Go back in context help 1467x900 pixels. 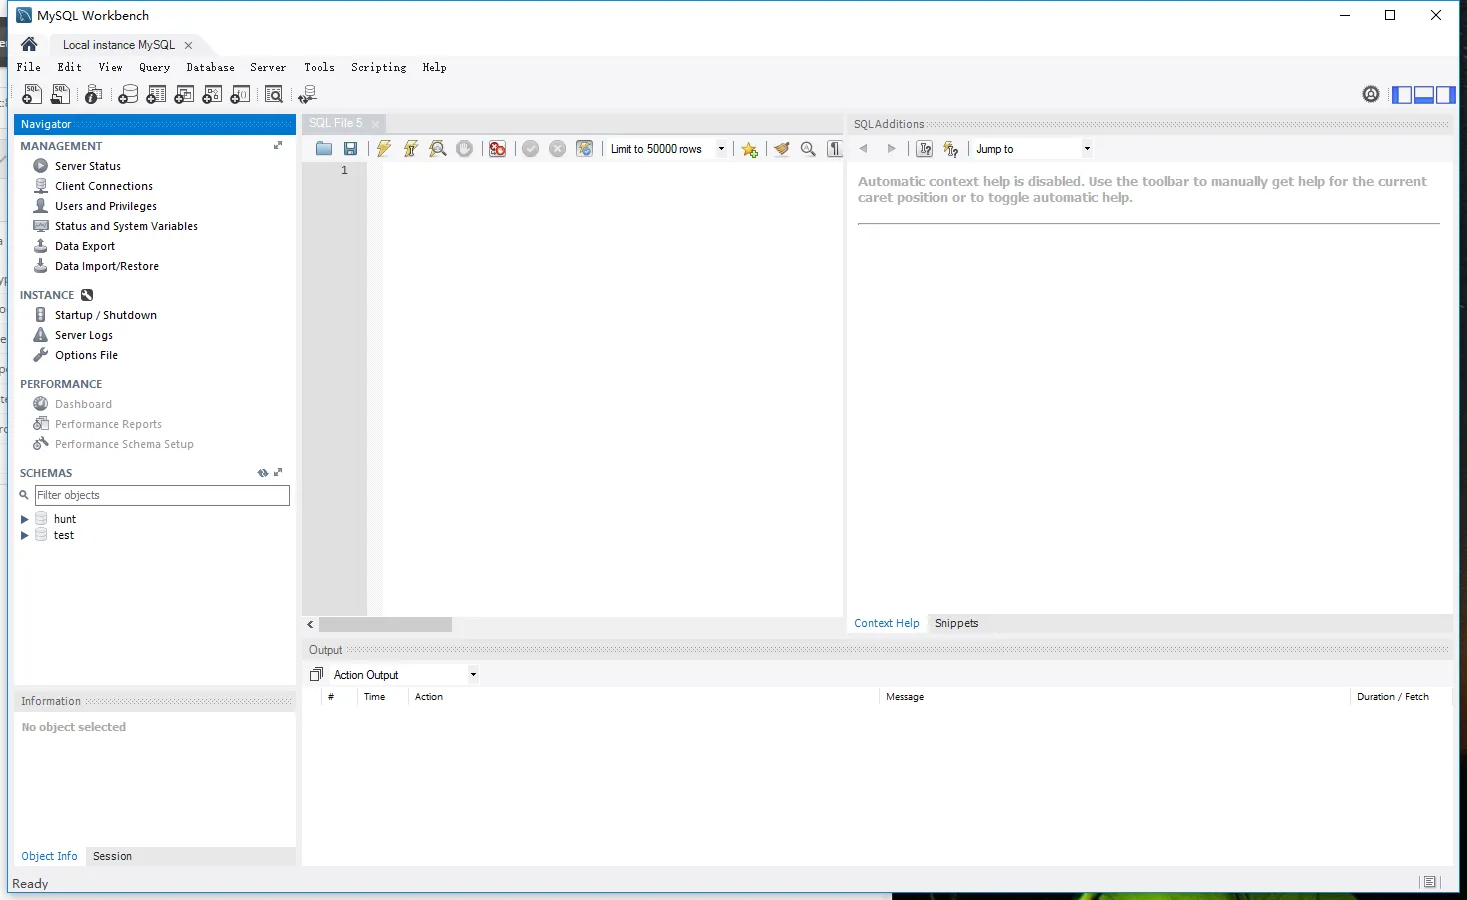[864, 149]
